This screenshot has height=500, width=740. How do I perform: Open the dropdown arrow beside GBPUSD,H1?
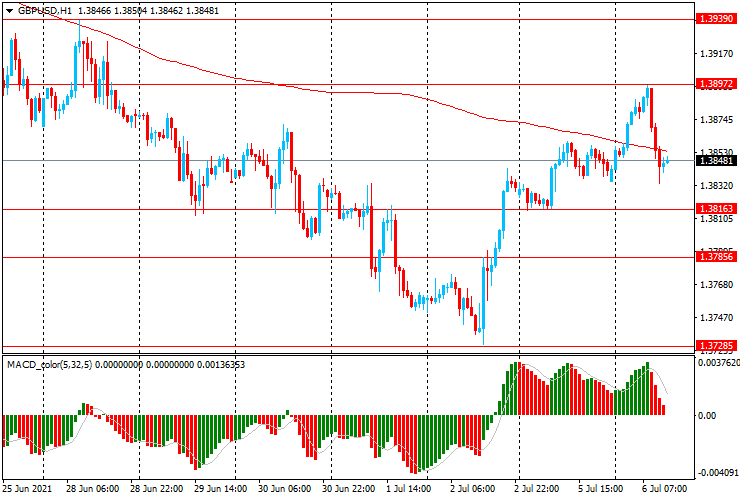coord(9,11)
